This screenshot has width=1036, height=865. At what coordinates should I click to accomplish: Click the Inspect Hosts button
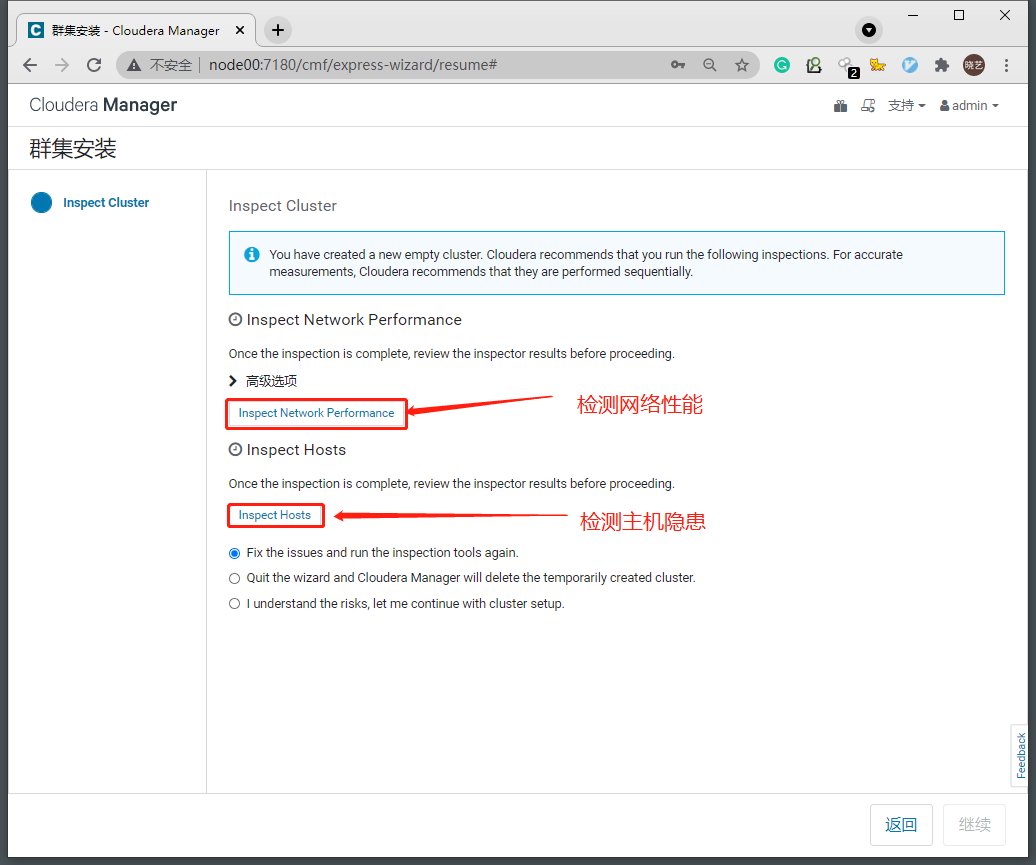tap(275, 515)
